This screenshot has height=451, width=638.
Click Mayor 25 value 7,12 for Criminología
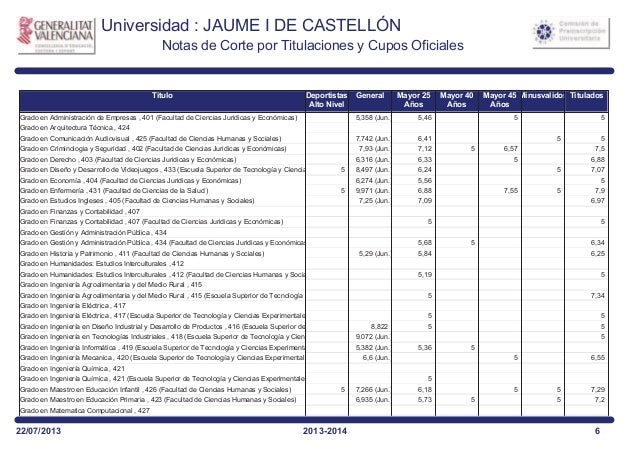pyautogui.click(x=425, y=149)
